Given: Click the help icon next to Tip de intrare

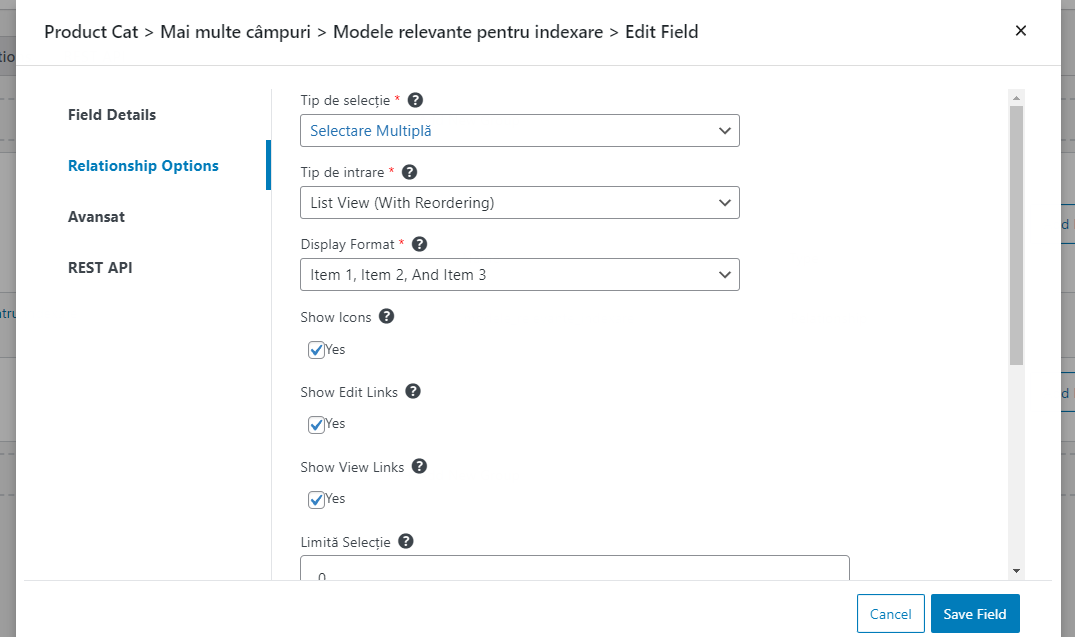Looking at the screenshot, I should [x=409, y=171].
